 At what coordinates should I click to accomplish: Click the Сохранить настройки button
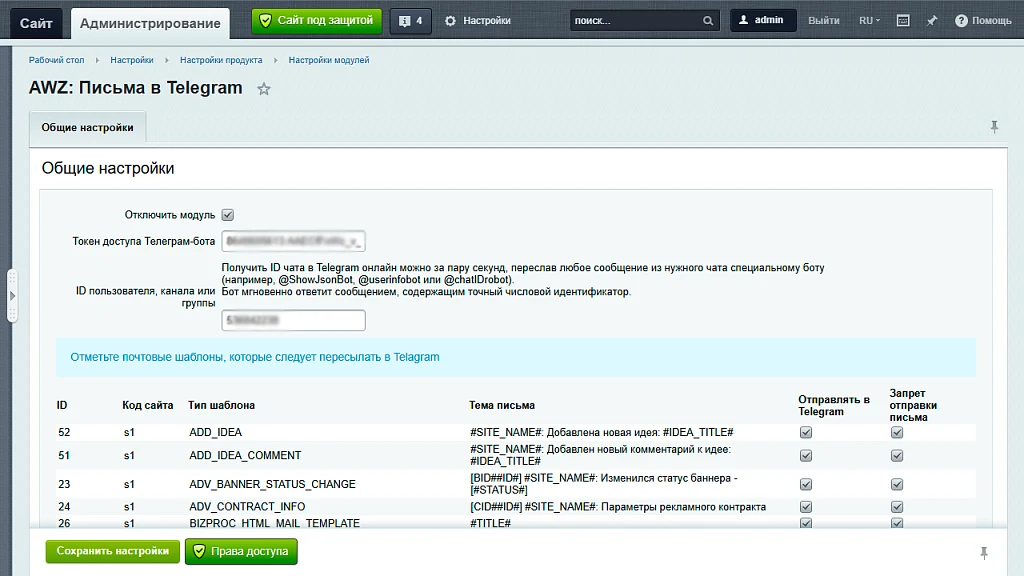(x=112, y=551)
